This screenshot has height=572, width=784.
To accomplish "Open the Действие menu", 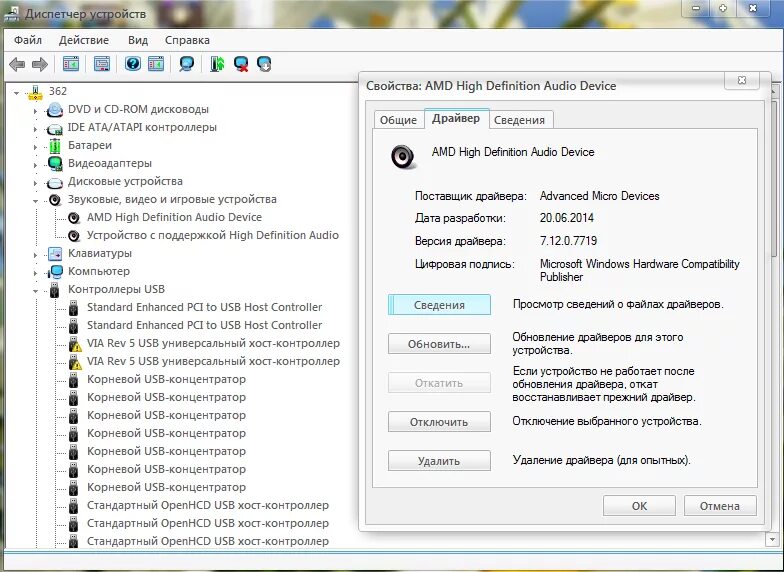I will point(84,40).
